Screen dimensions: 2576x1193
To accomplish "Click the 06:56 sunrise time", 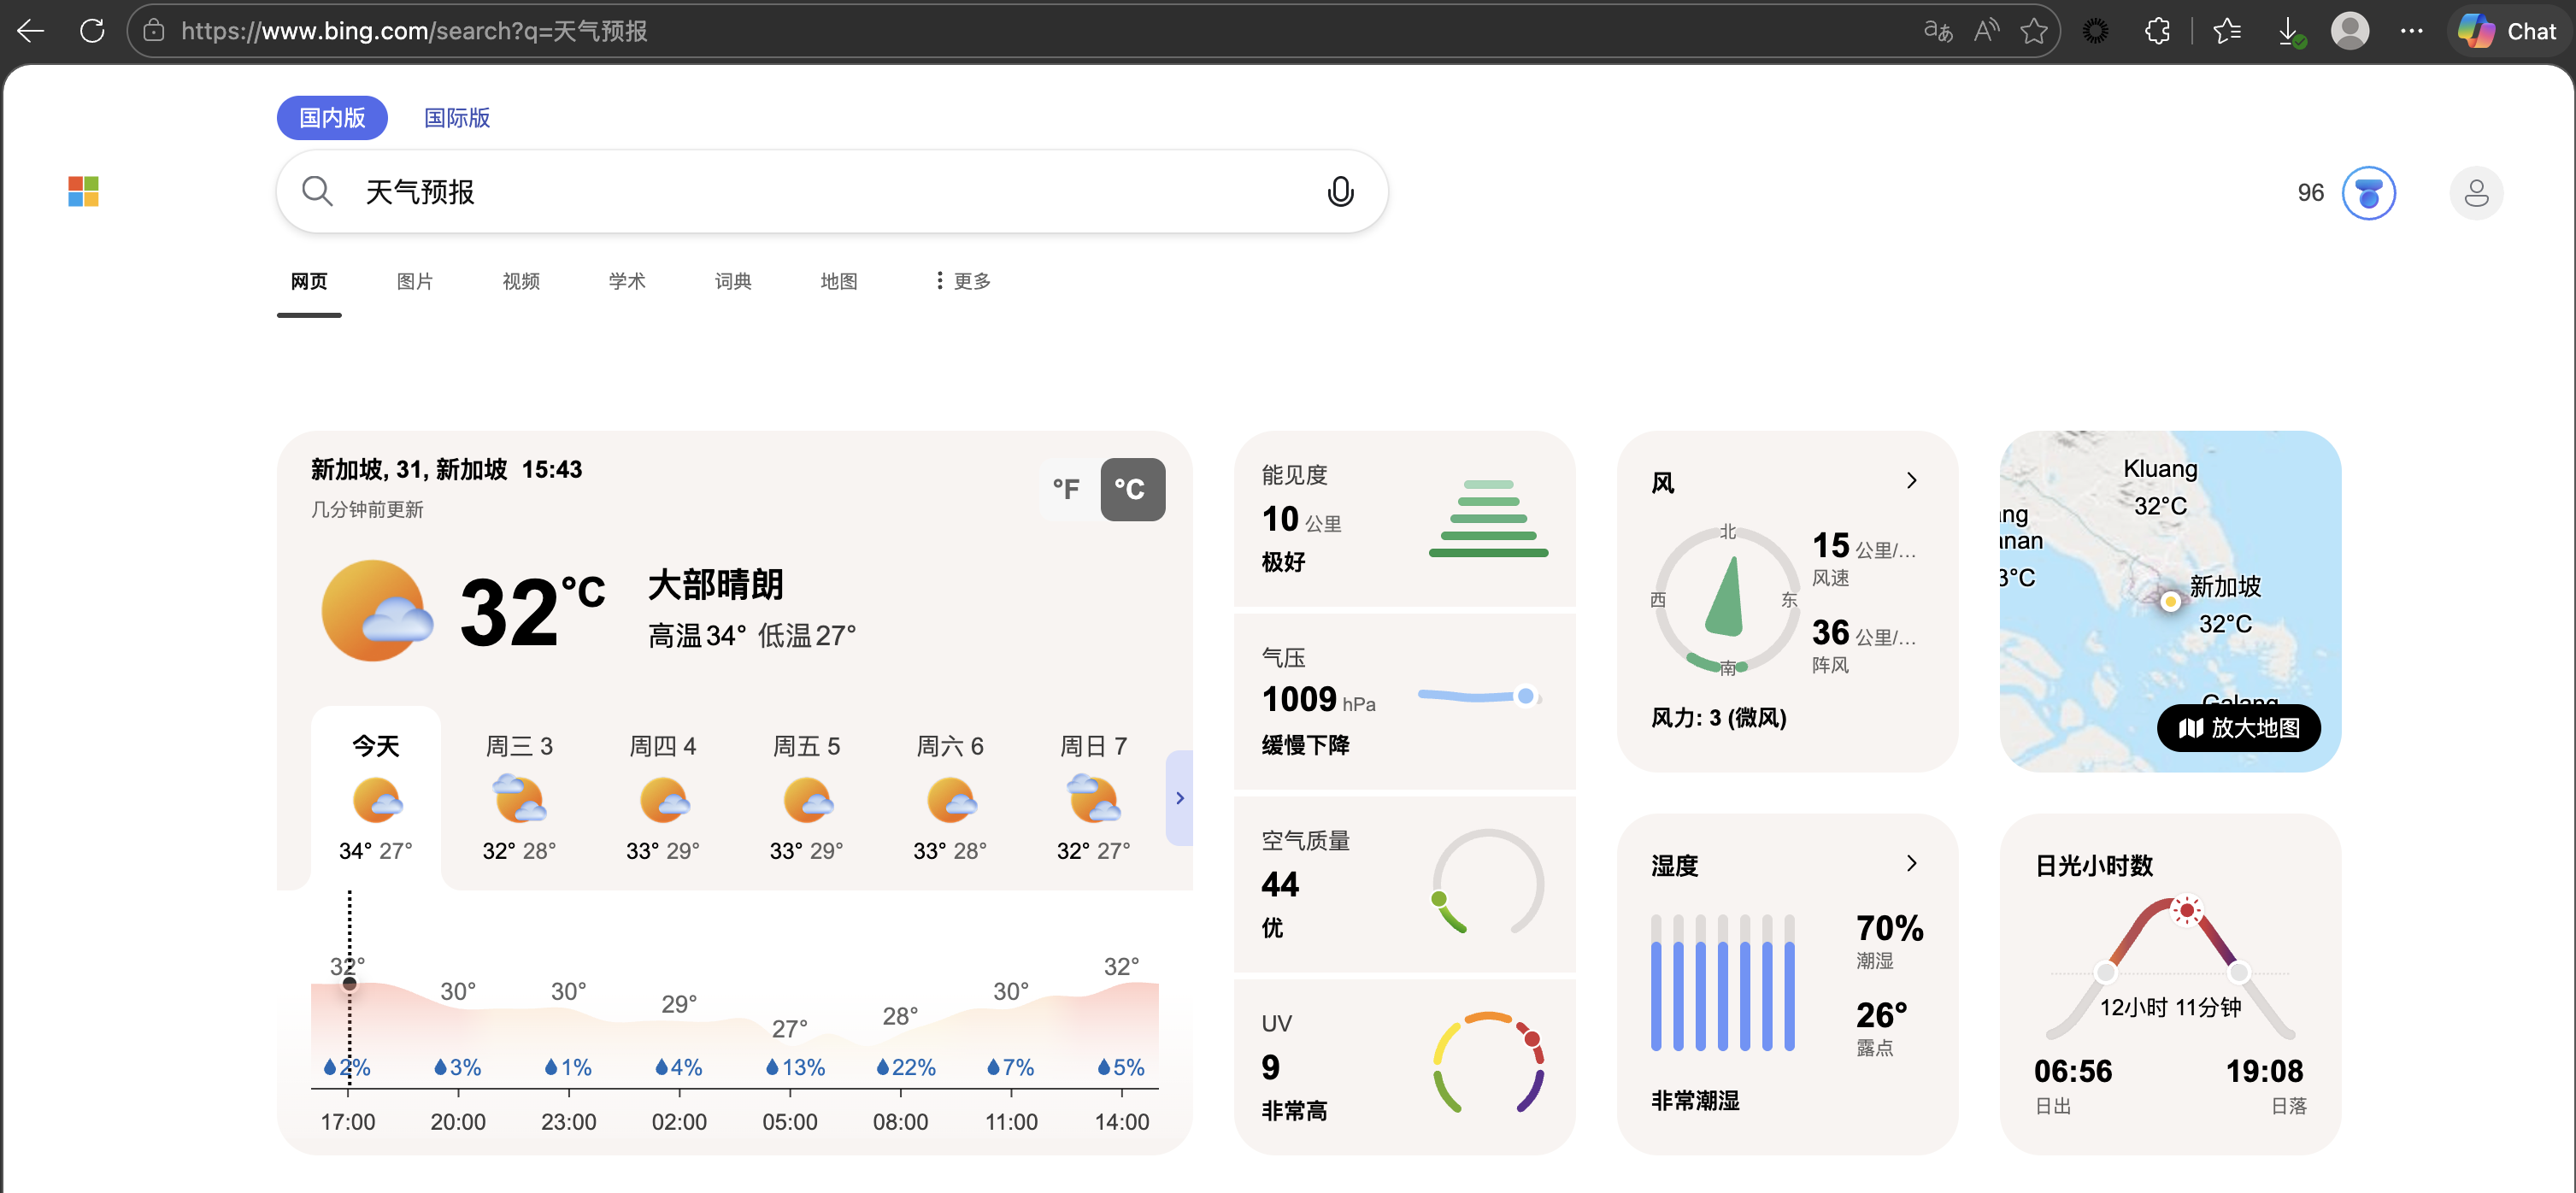I will [x=2073, y=1072].
